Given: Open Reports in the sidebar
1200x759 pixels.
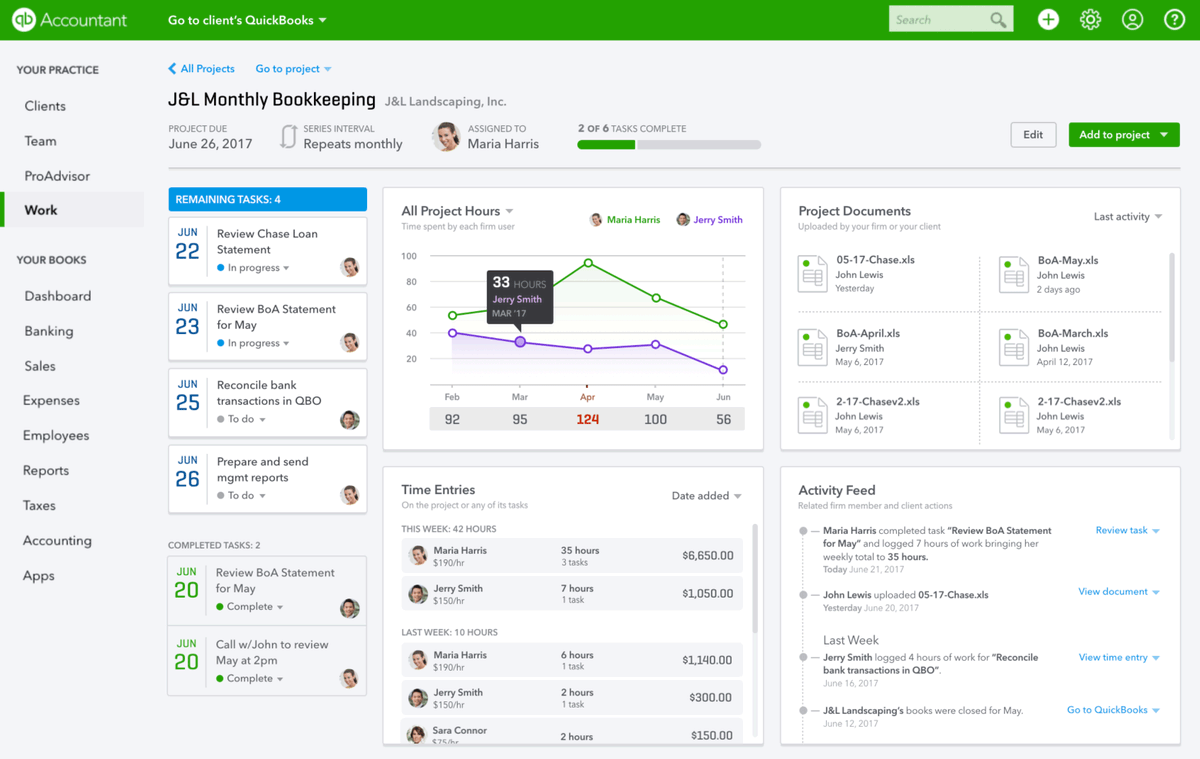Looking at the screenshot, I should click(46, 470).
